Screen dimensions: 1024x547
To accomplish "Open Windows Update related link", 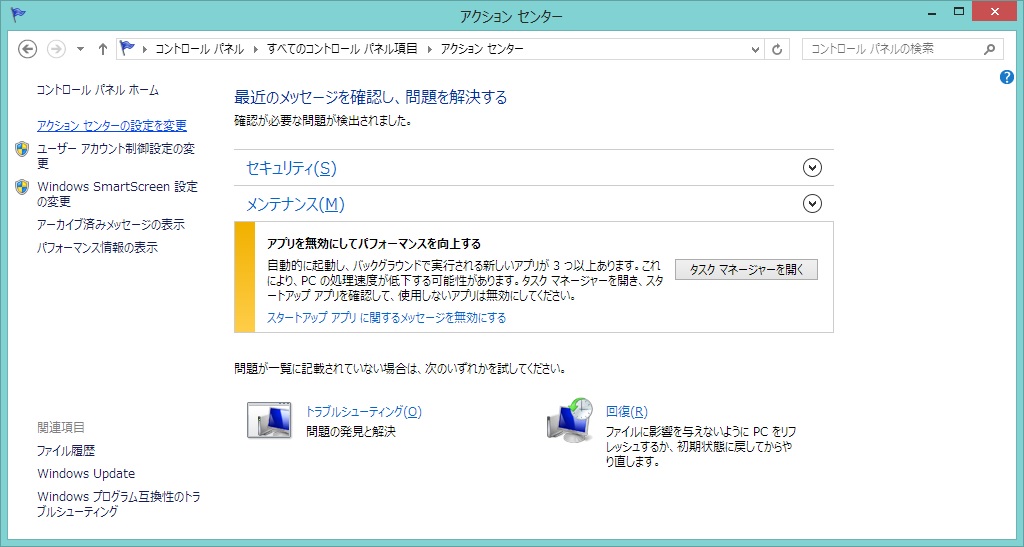I will tap(86, 474).
